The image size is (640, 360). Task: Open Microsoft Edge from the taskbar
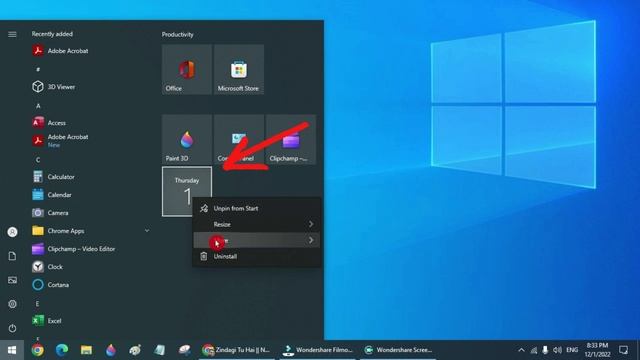click(x=62, y=350)
